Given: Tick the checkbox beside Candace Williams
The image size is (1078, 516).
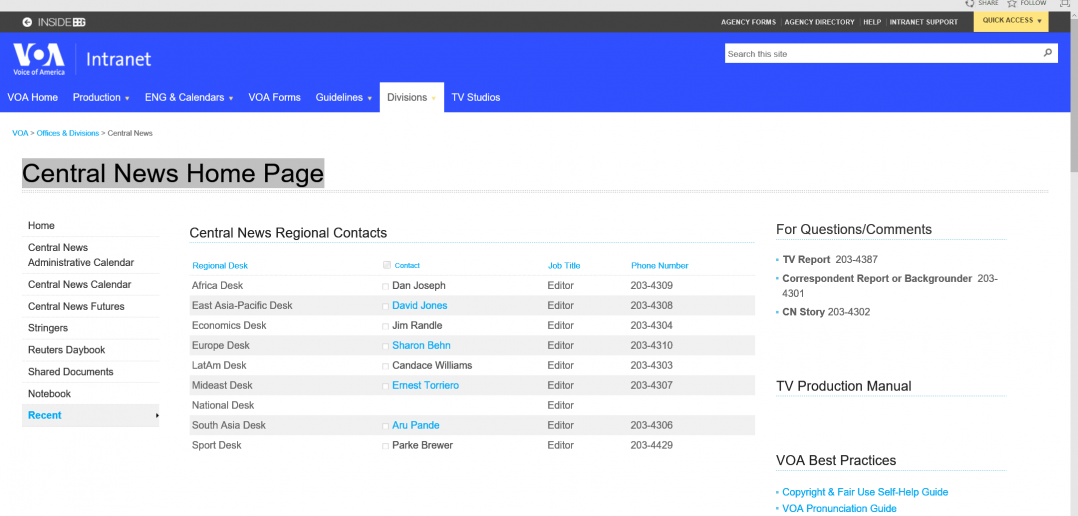Looking at the screenshot, I should 386,366.
